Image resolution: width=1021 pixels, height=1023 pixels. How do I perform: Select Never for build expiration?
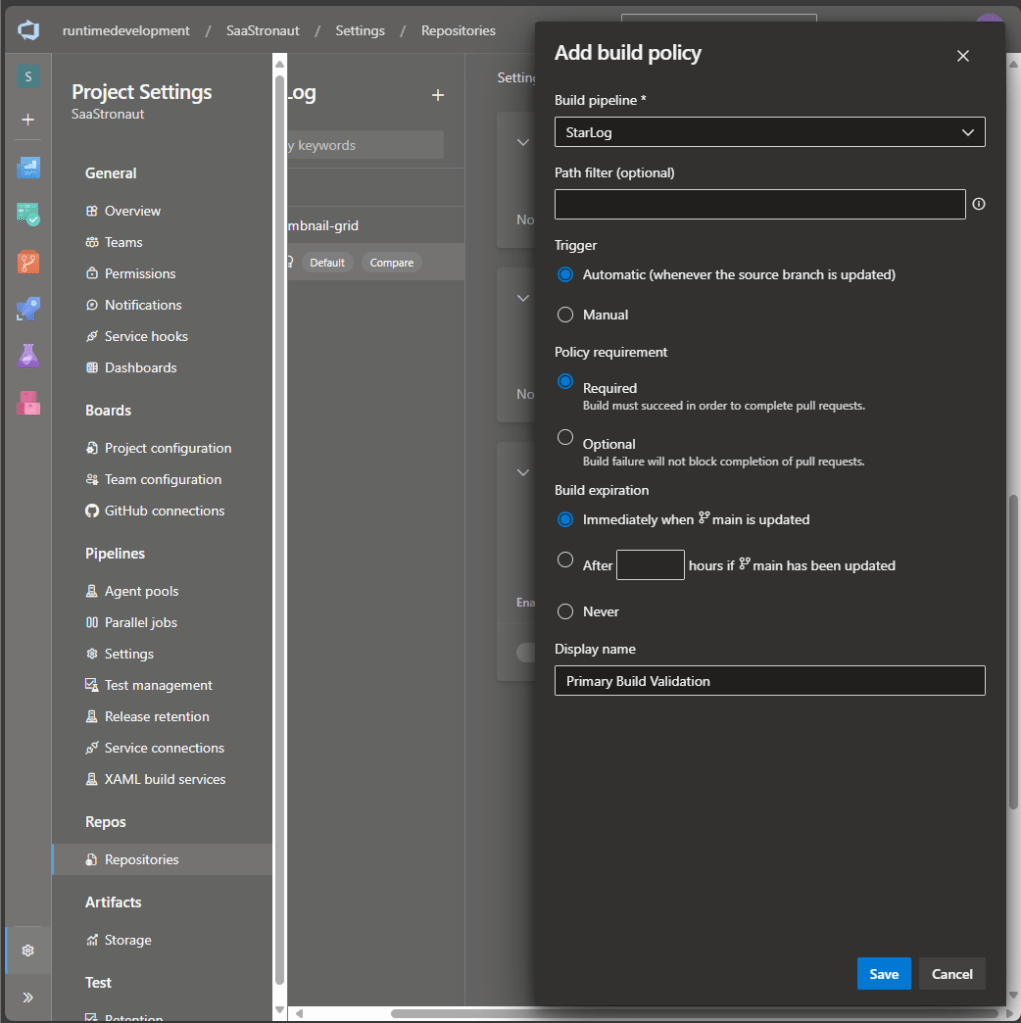pos(565,611)
